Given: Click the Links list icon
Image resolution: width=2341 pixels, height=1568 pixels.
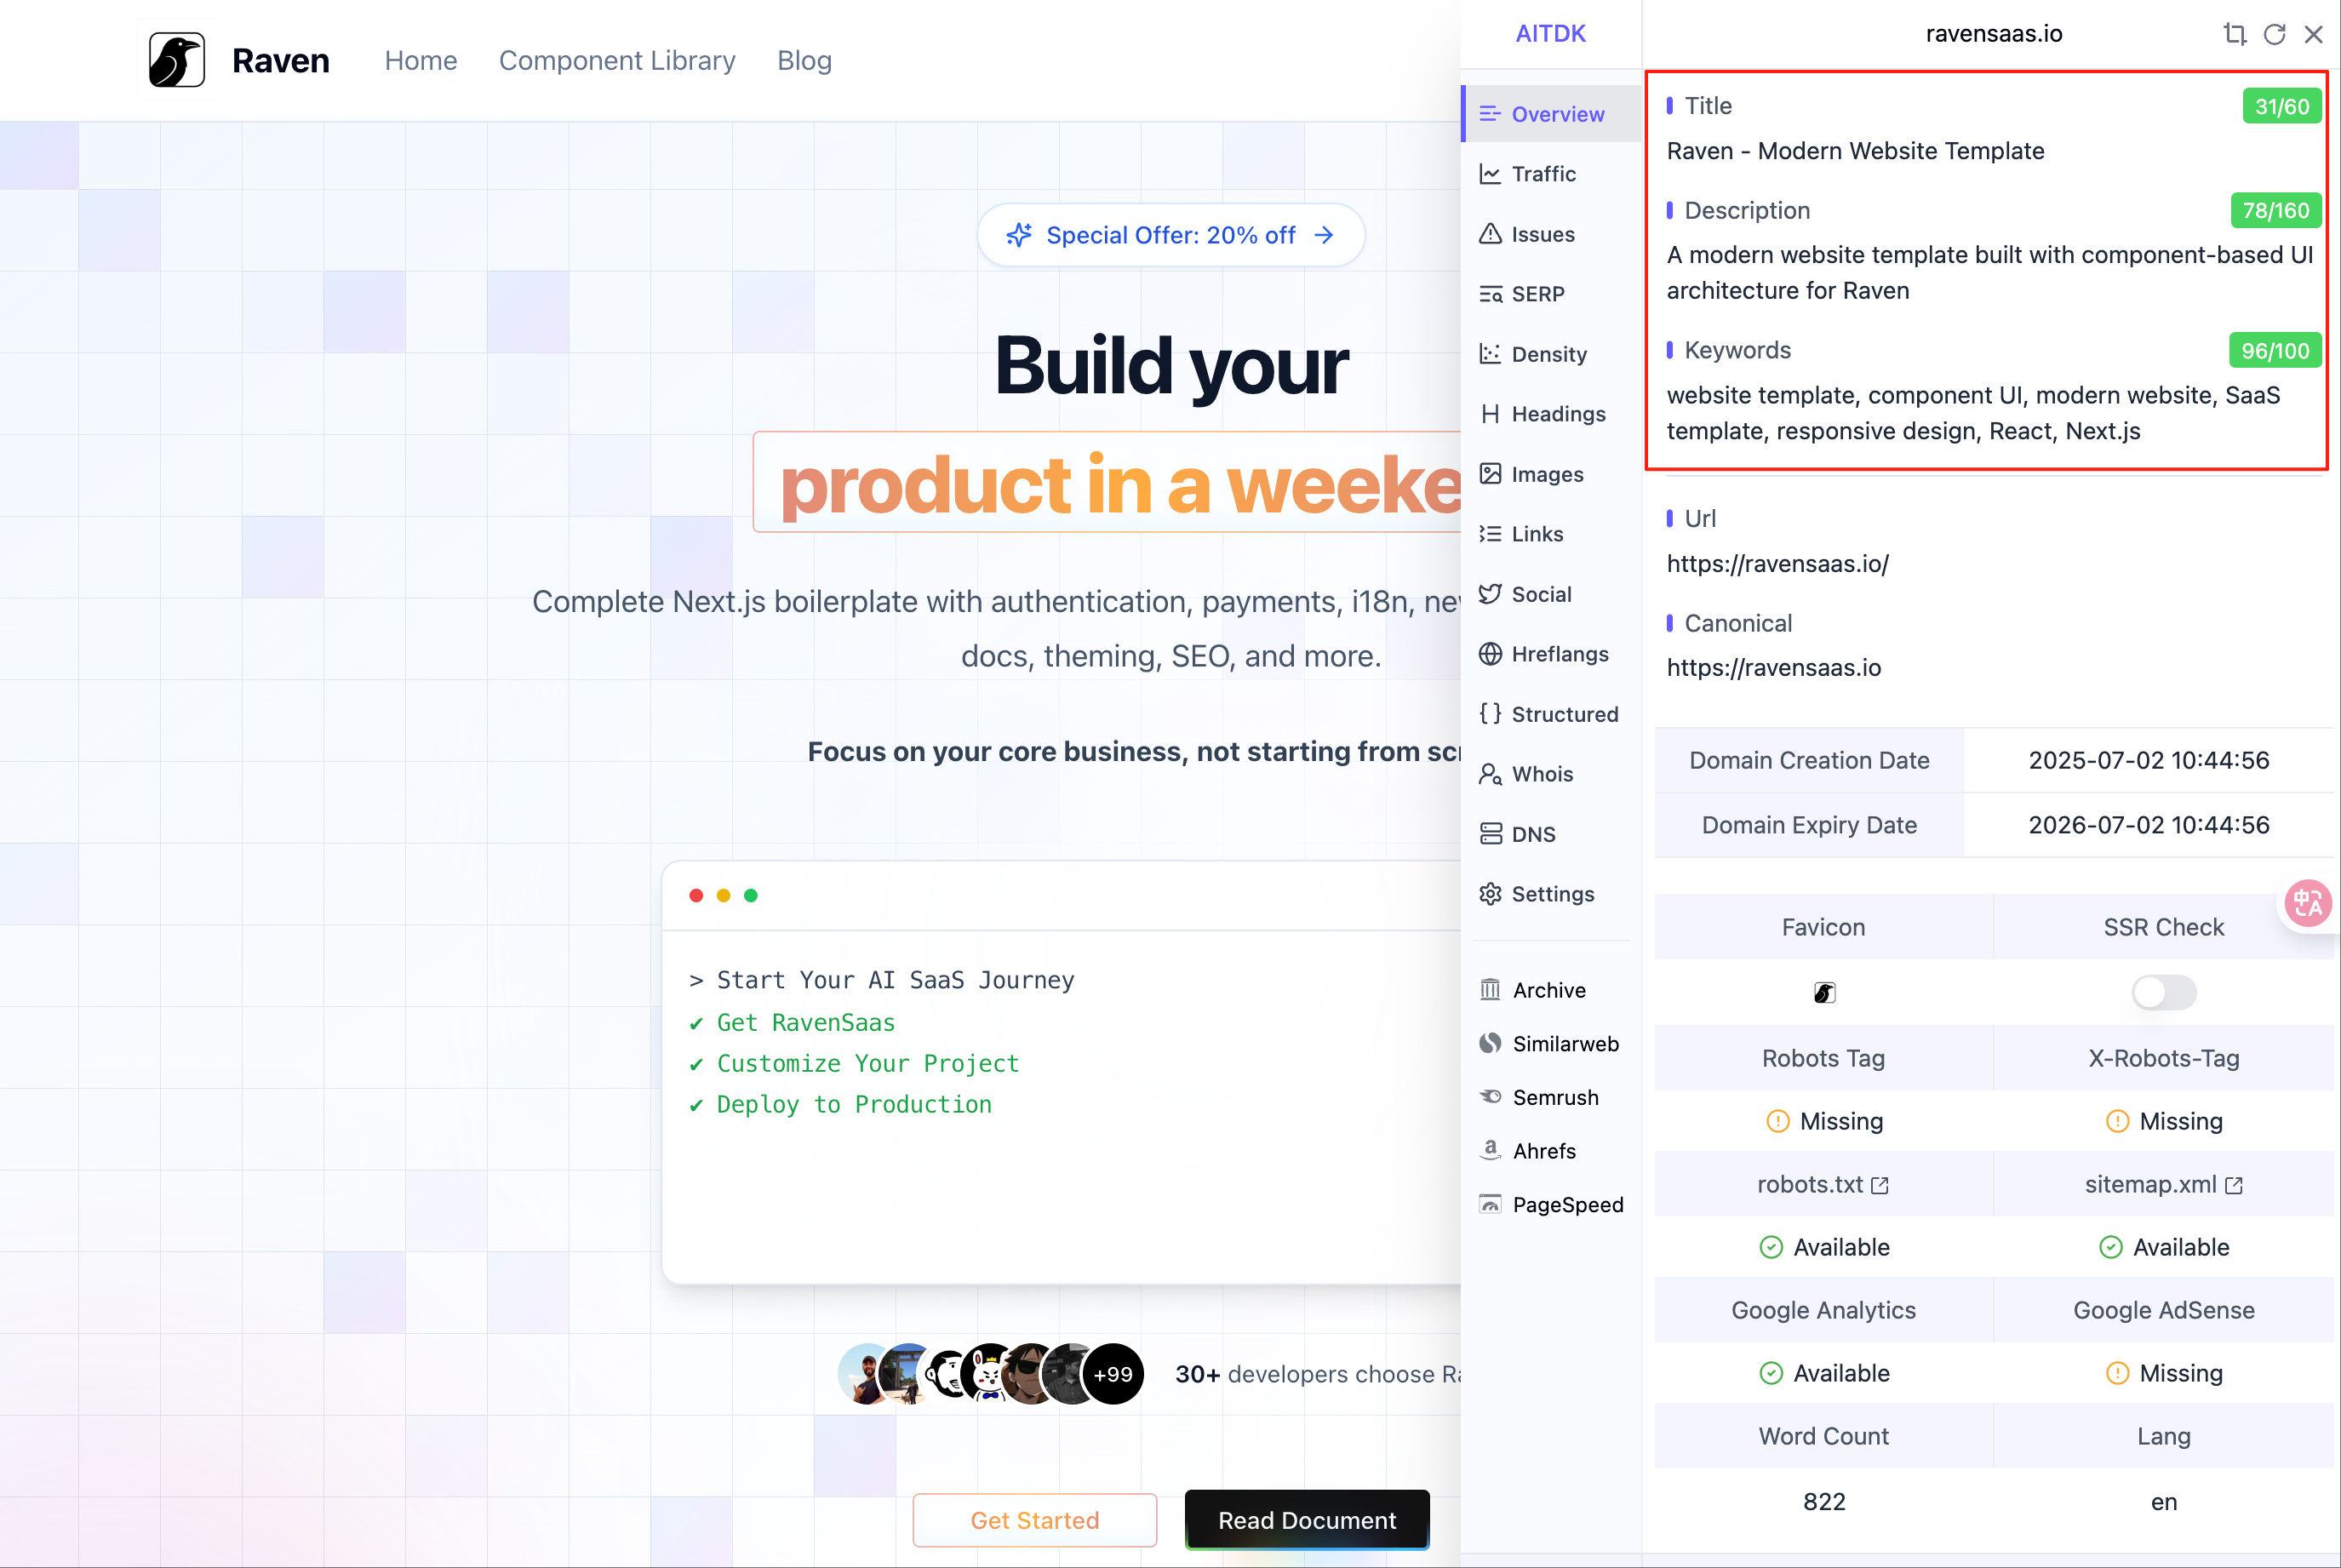Looking at the screenshot, I should coord(1490,534).
